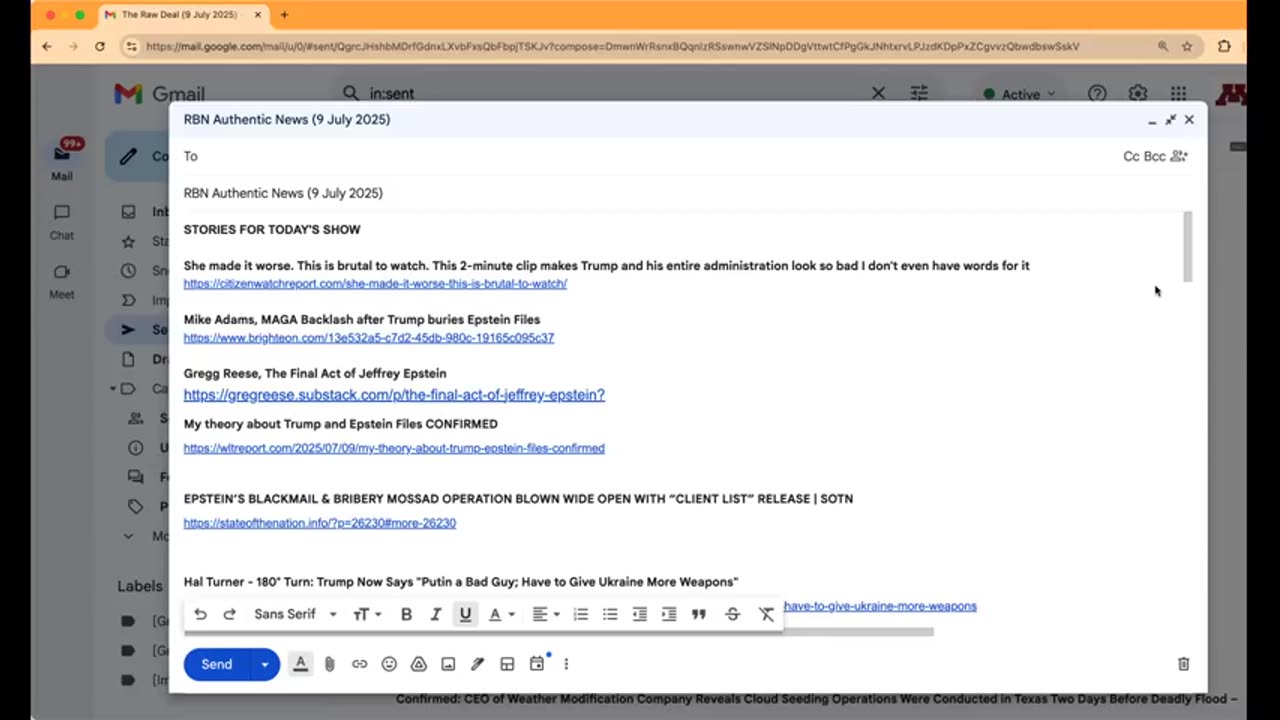Toggle block quote formatting
This screenshot has width=1280, height=720.
tap(699, 614)
